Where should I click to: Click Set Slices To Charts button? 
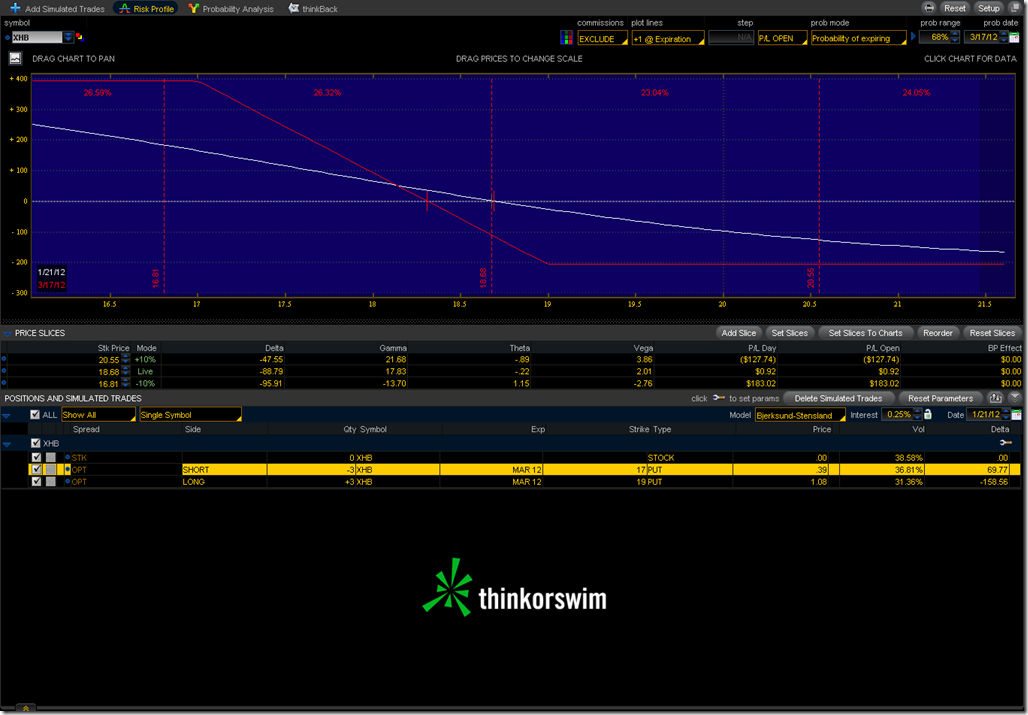[865, 333]
